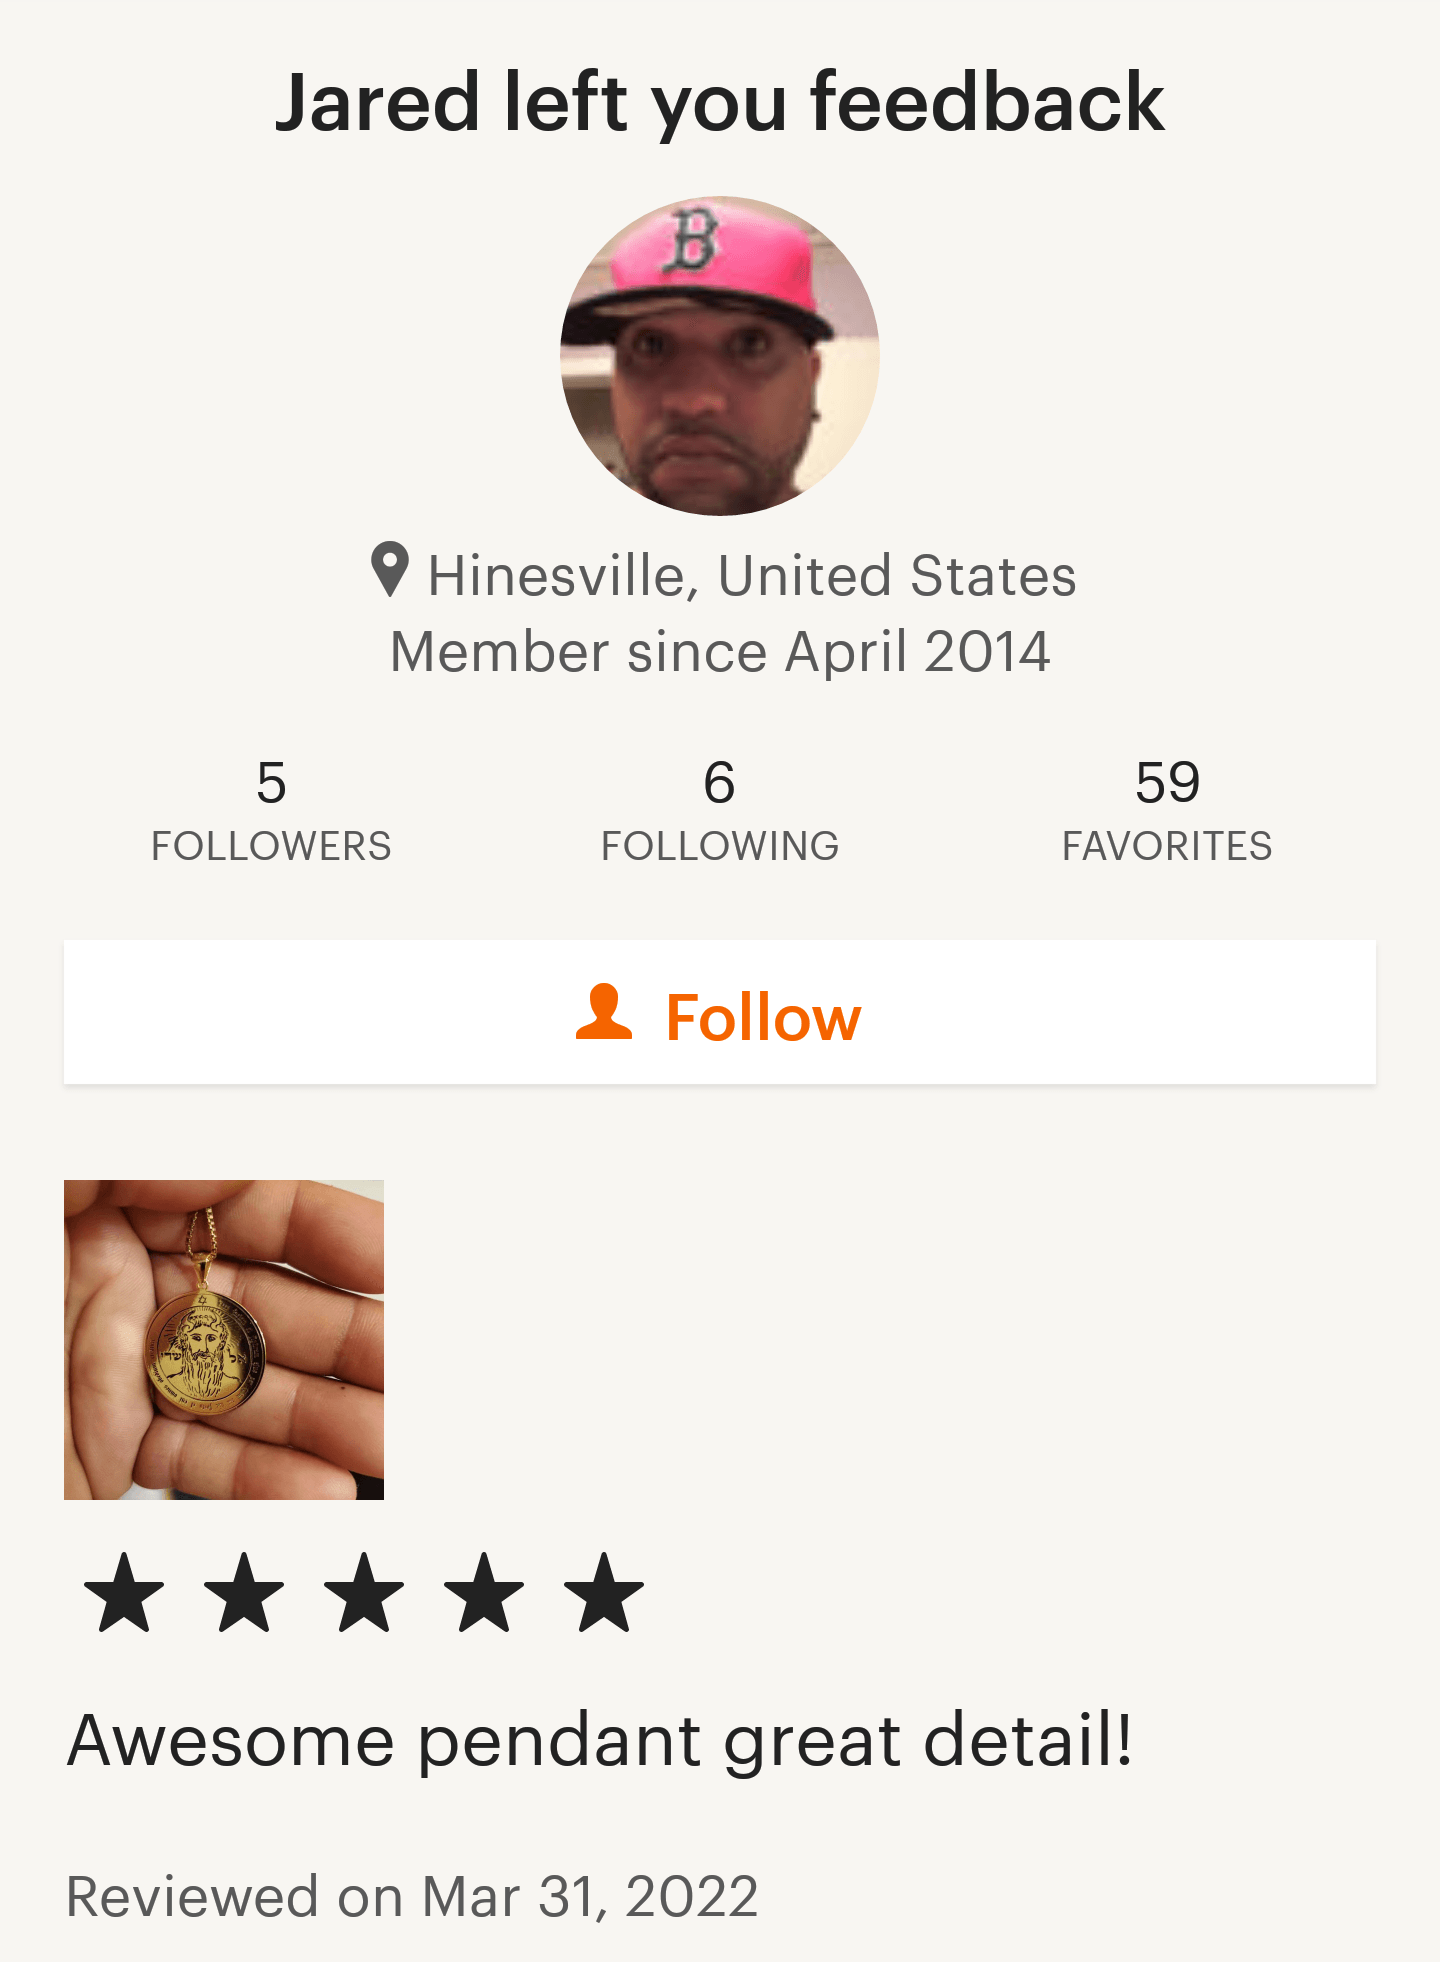
Task: Click the number 5 followers count
Action: pos(271,782)
